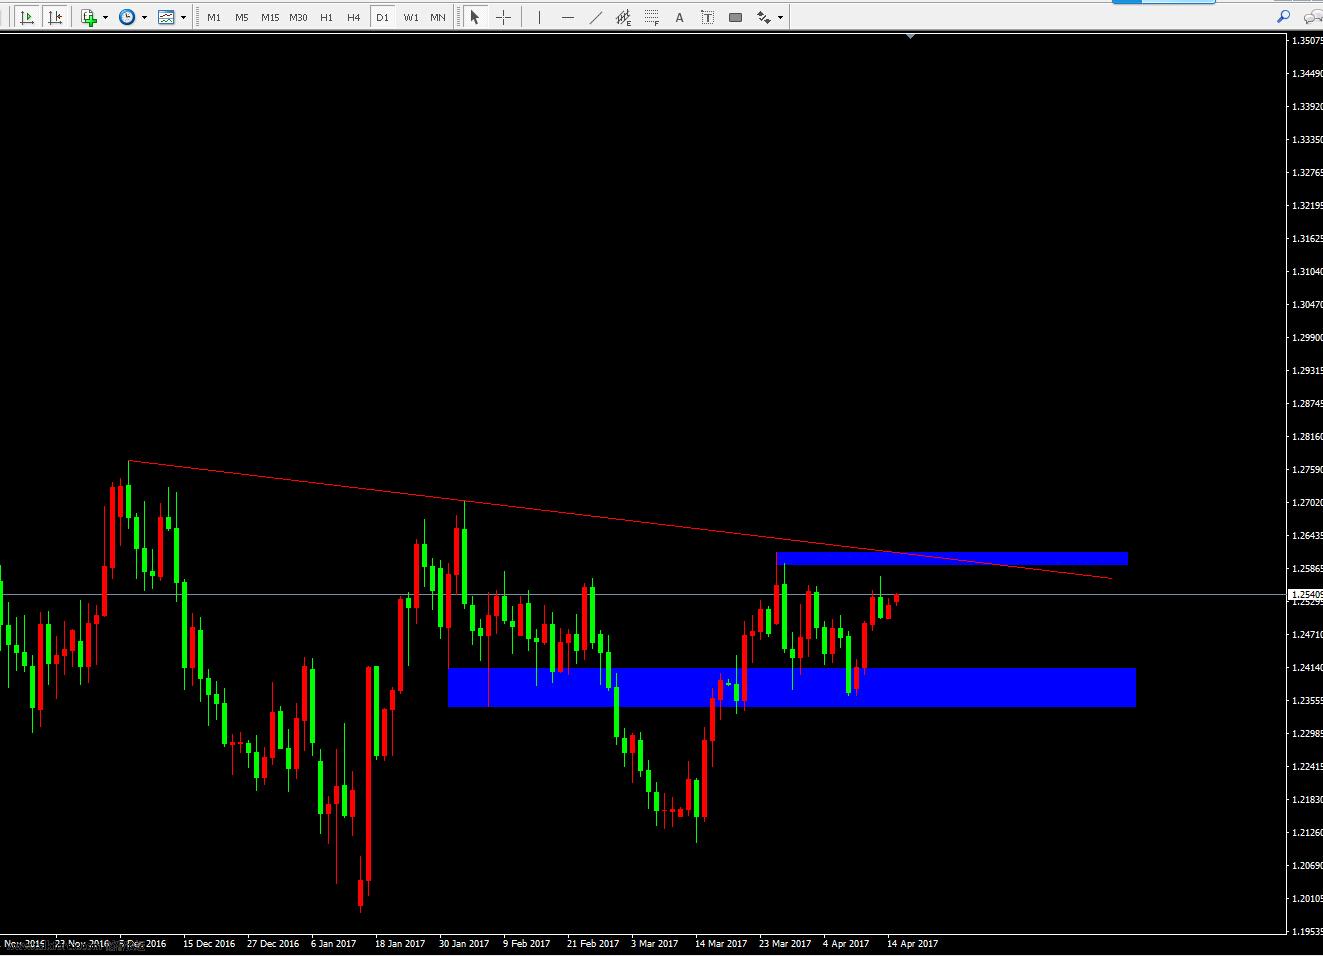Image resolution: width=1323 pixels, height=956 pixels.
Task: Click the 14 Apr 2017 date label
Action: [x=913, y=943]
